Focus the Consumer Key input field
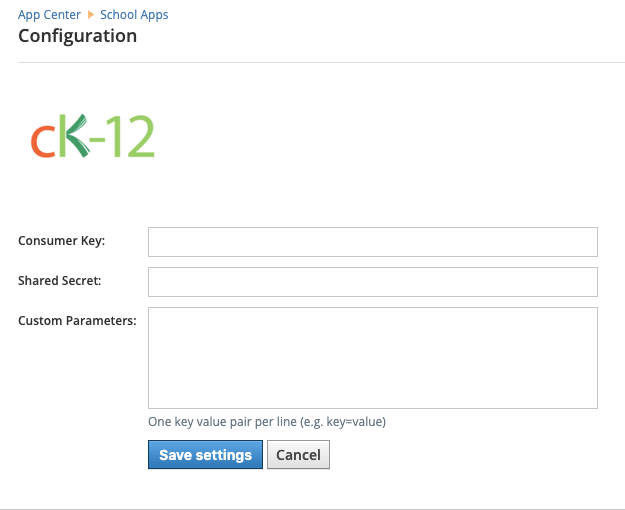The image size is (625, 510). pyautogui.click(x=372, y=242)
